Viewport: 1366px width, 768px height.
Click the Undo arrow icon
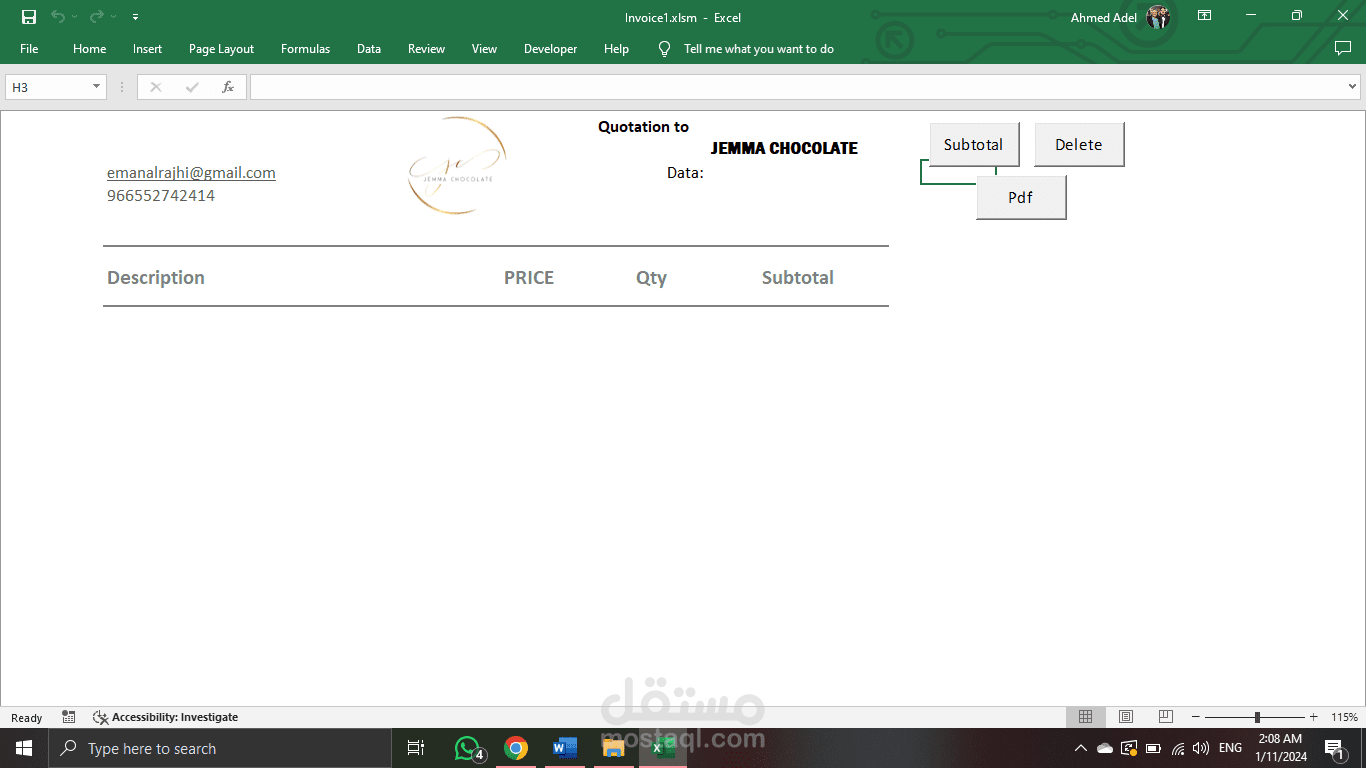pyautogui.click(x=58, y=17)
